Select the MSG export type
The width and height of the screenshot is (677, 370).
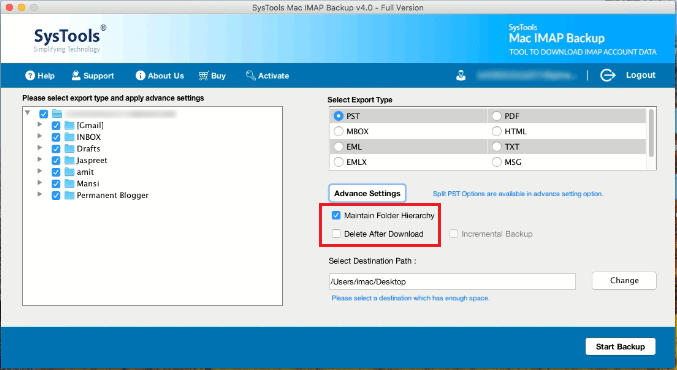(x=497, y=162)
